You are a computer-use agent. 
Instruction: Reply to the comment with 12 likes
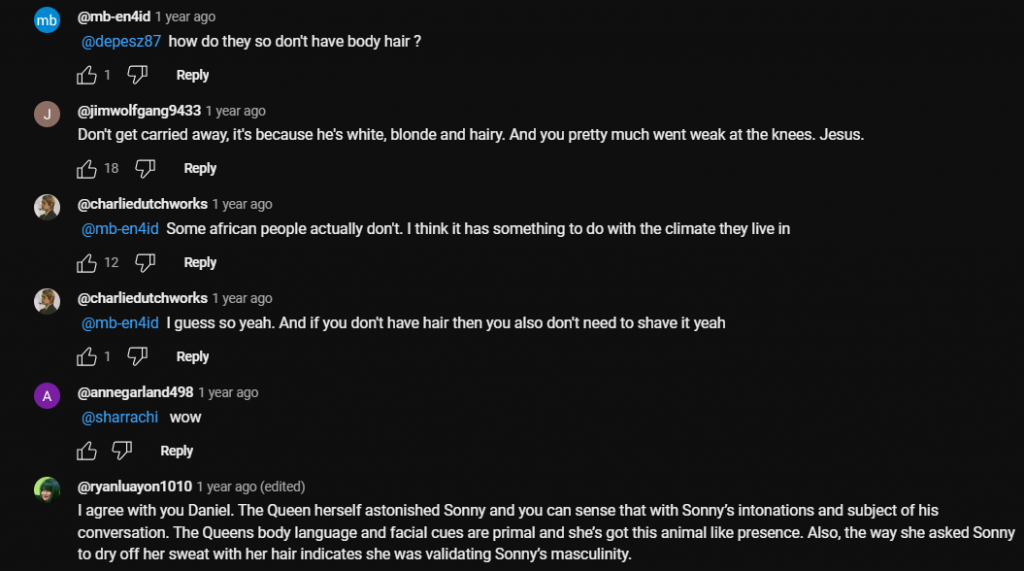coord(200,263)
